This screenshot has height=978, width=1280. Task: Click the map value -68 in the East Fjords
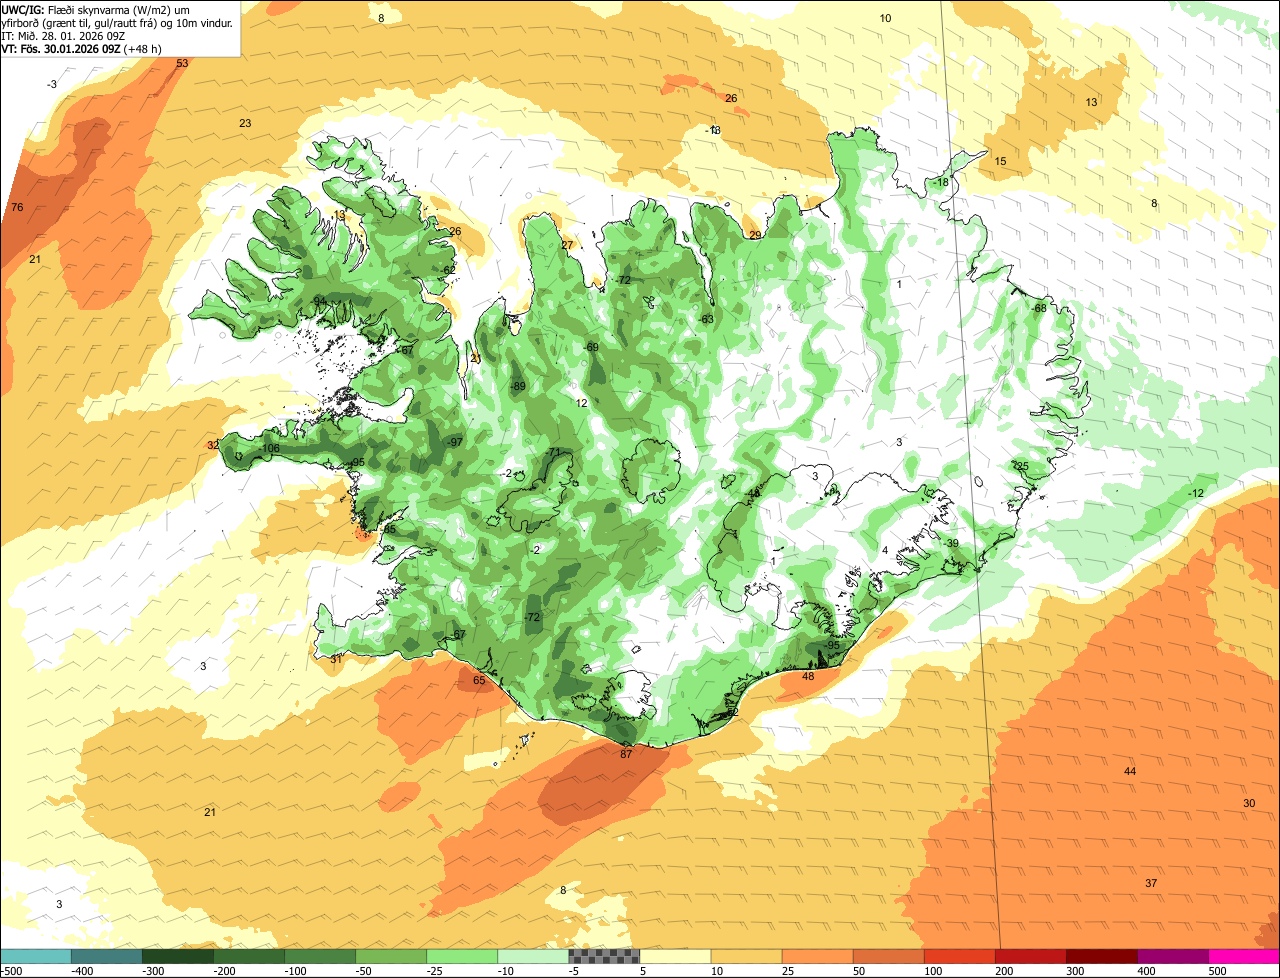(1038, 308)
